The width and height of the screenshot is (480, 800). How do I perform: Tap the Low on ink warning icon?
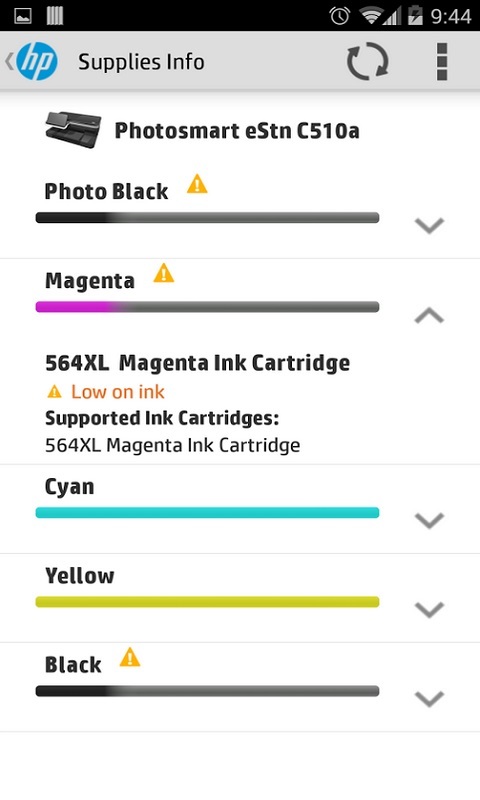54,392
